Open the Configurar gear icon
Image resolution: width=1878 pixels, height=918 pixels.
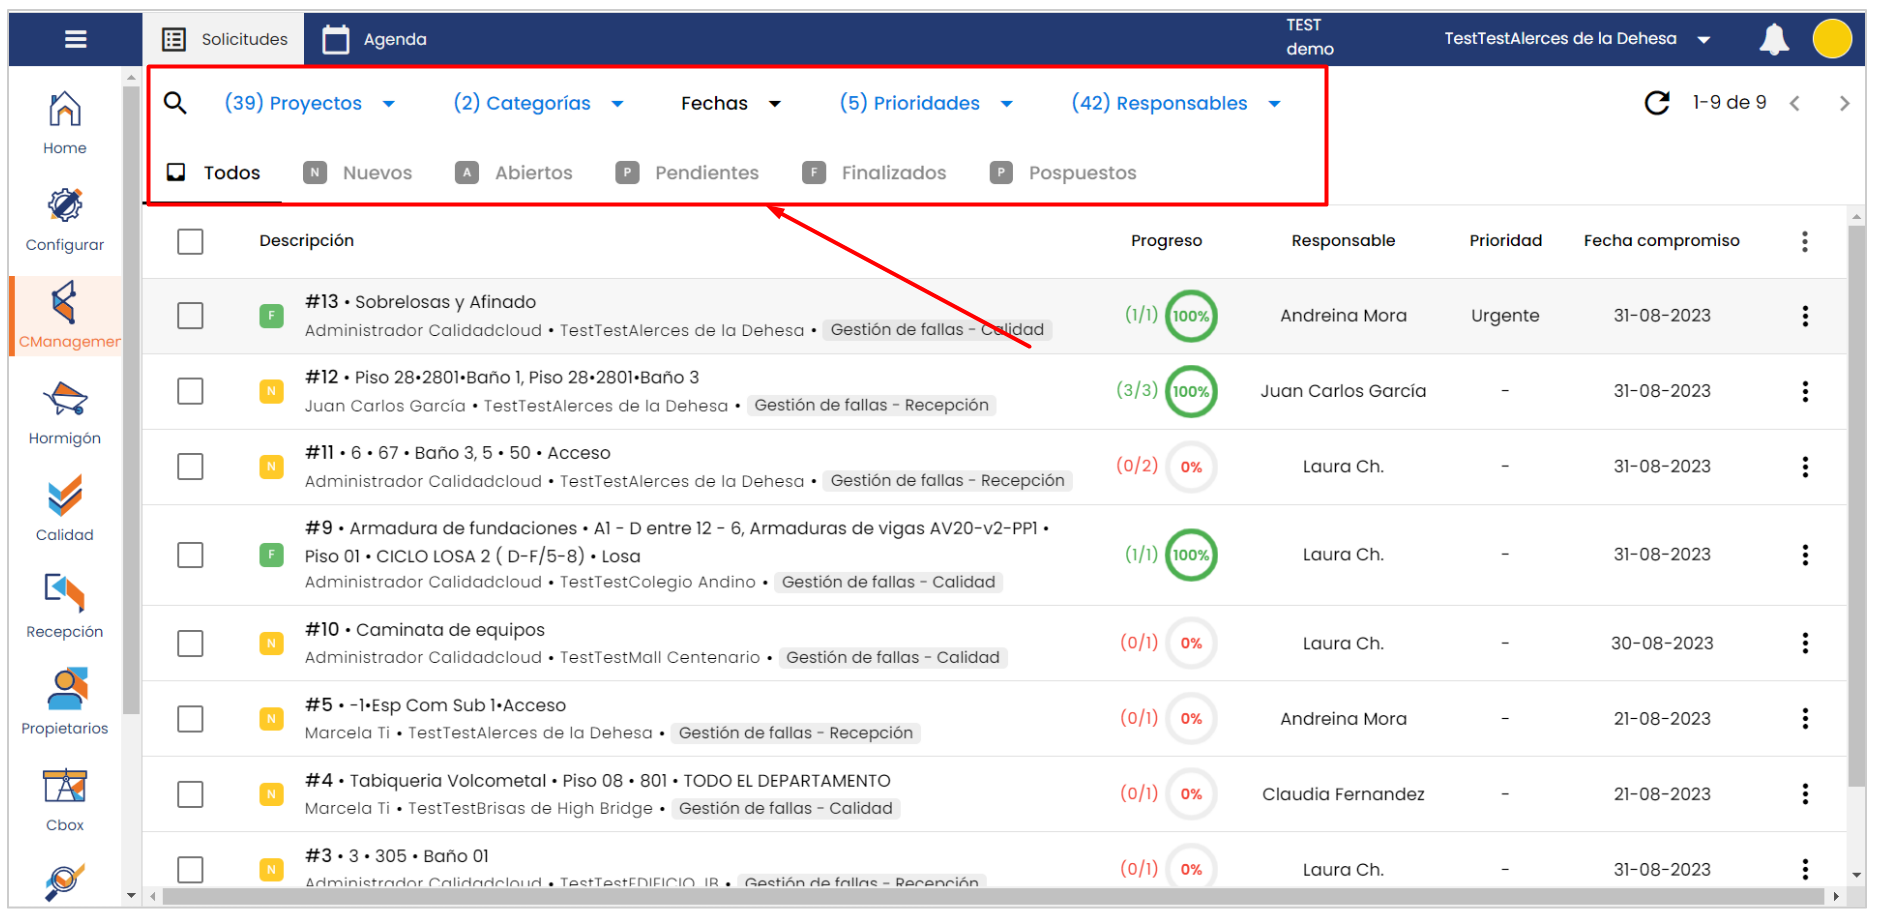click(65, 219)
